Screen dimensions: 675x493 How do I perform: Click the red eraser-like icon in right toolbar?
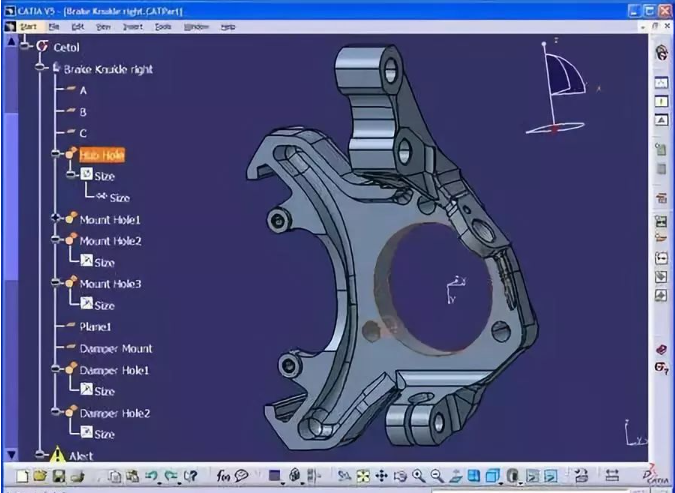(662, 349)
